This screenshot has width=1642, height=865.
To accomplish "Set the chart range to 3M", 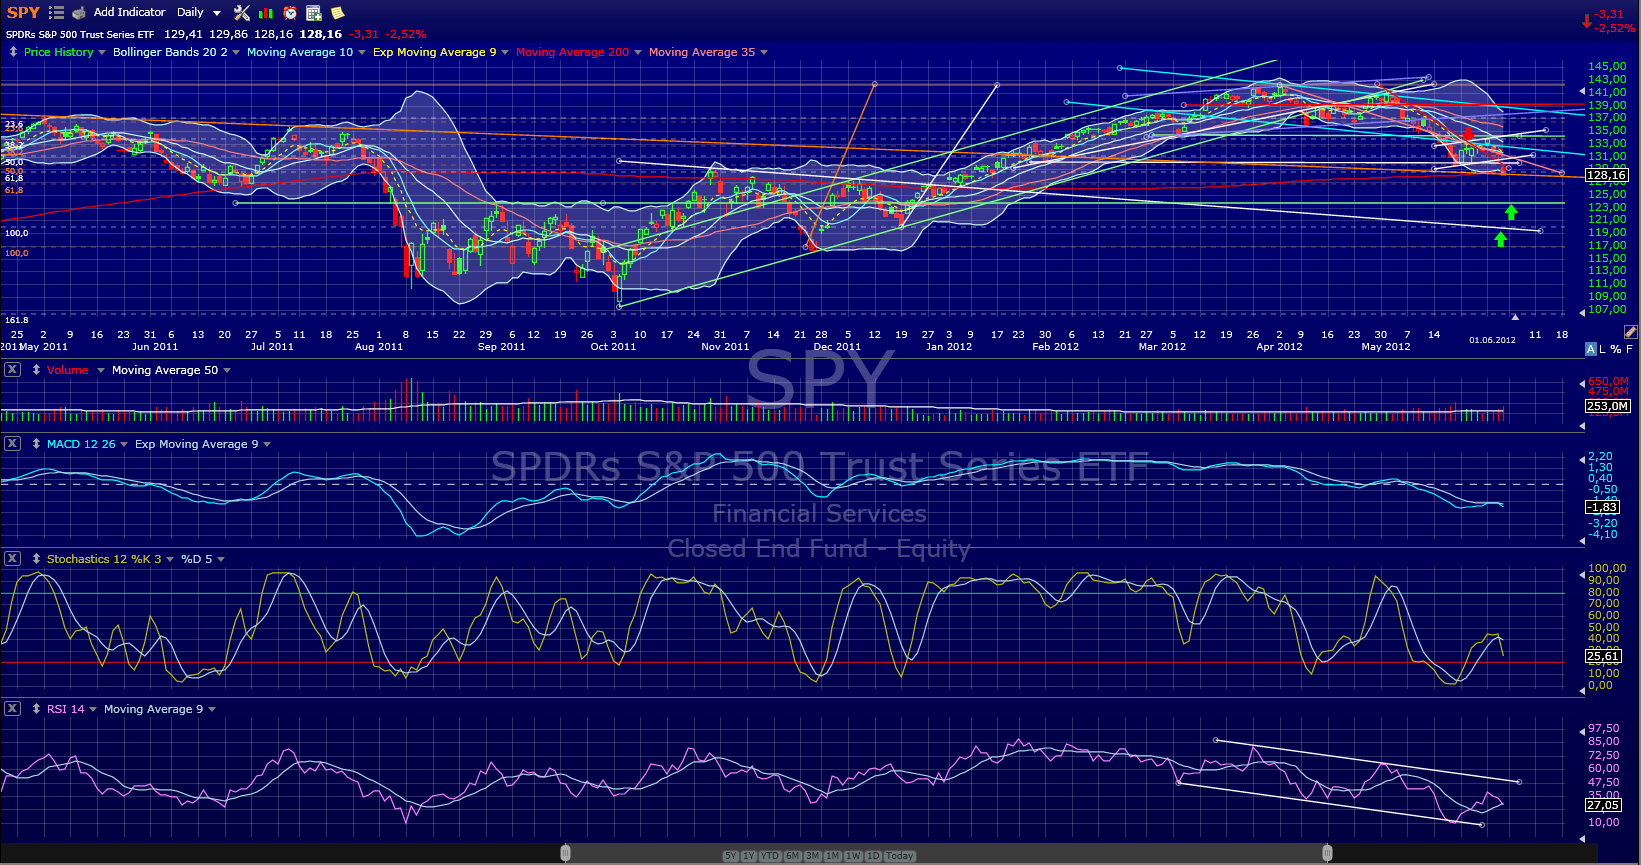I will click(813, 856).
